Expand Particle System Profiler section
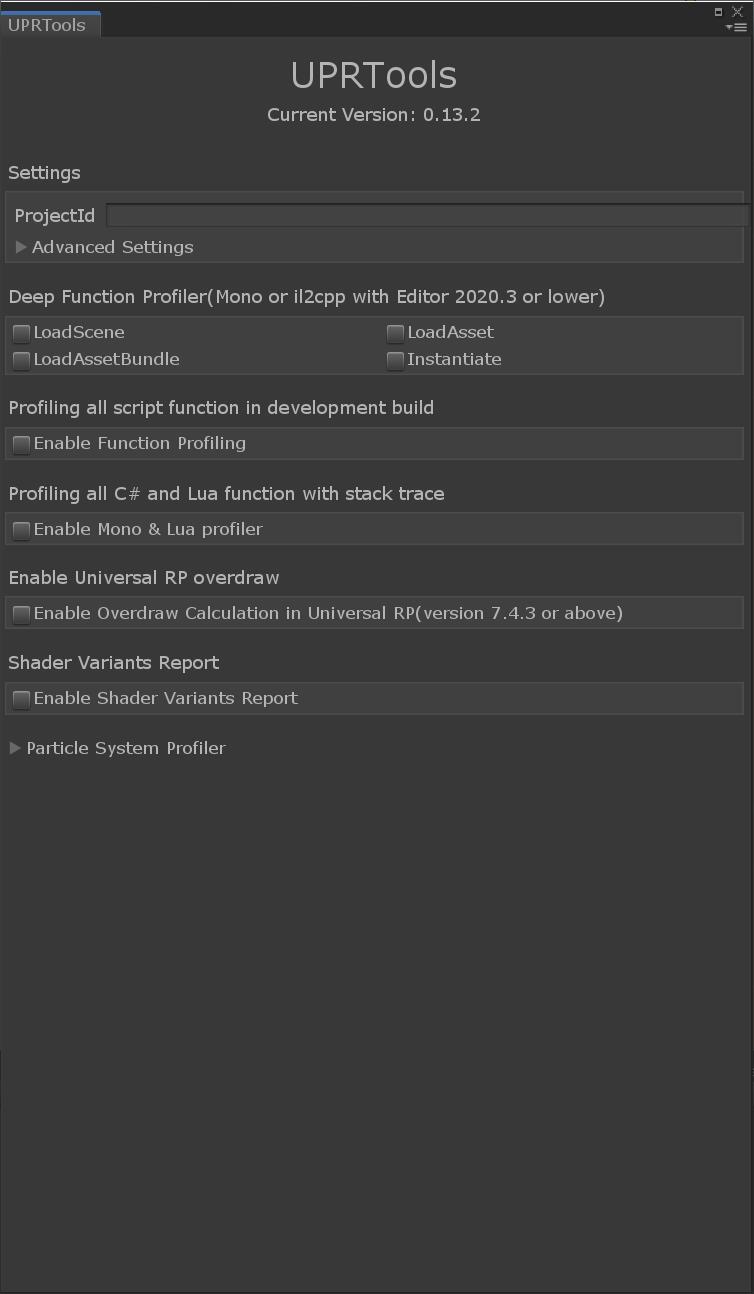 click(x=15, y=748)
